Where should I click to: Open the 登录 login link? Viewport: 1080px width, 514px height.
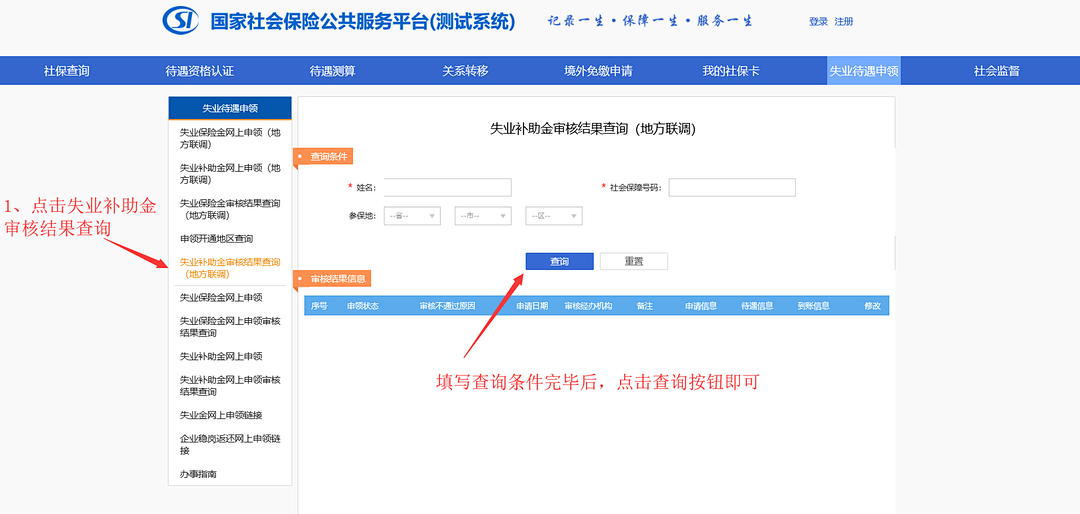pos(818,22)
